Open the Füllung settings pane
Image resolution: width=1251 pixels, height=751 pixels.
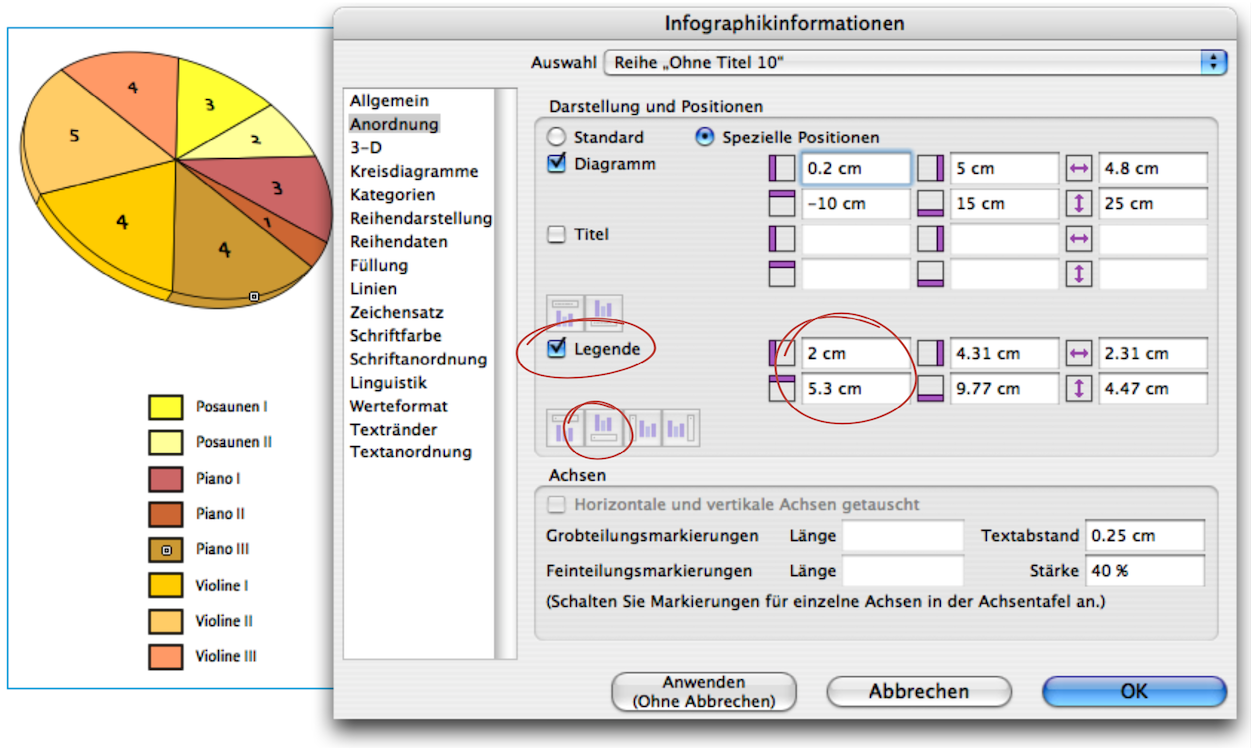(379, 265)
